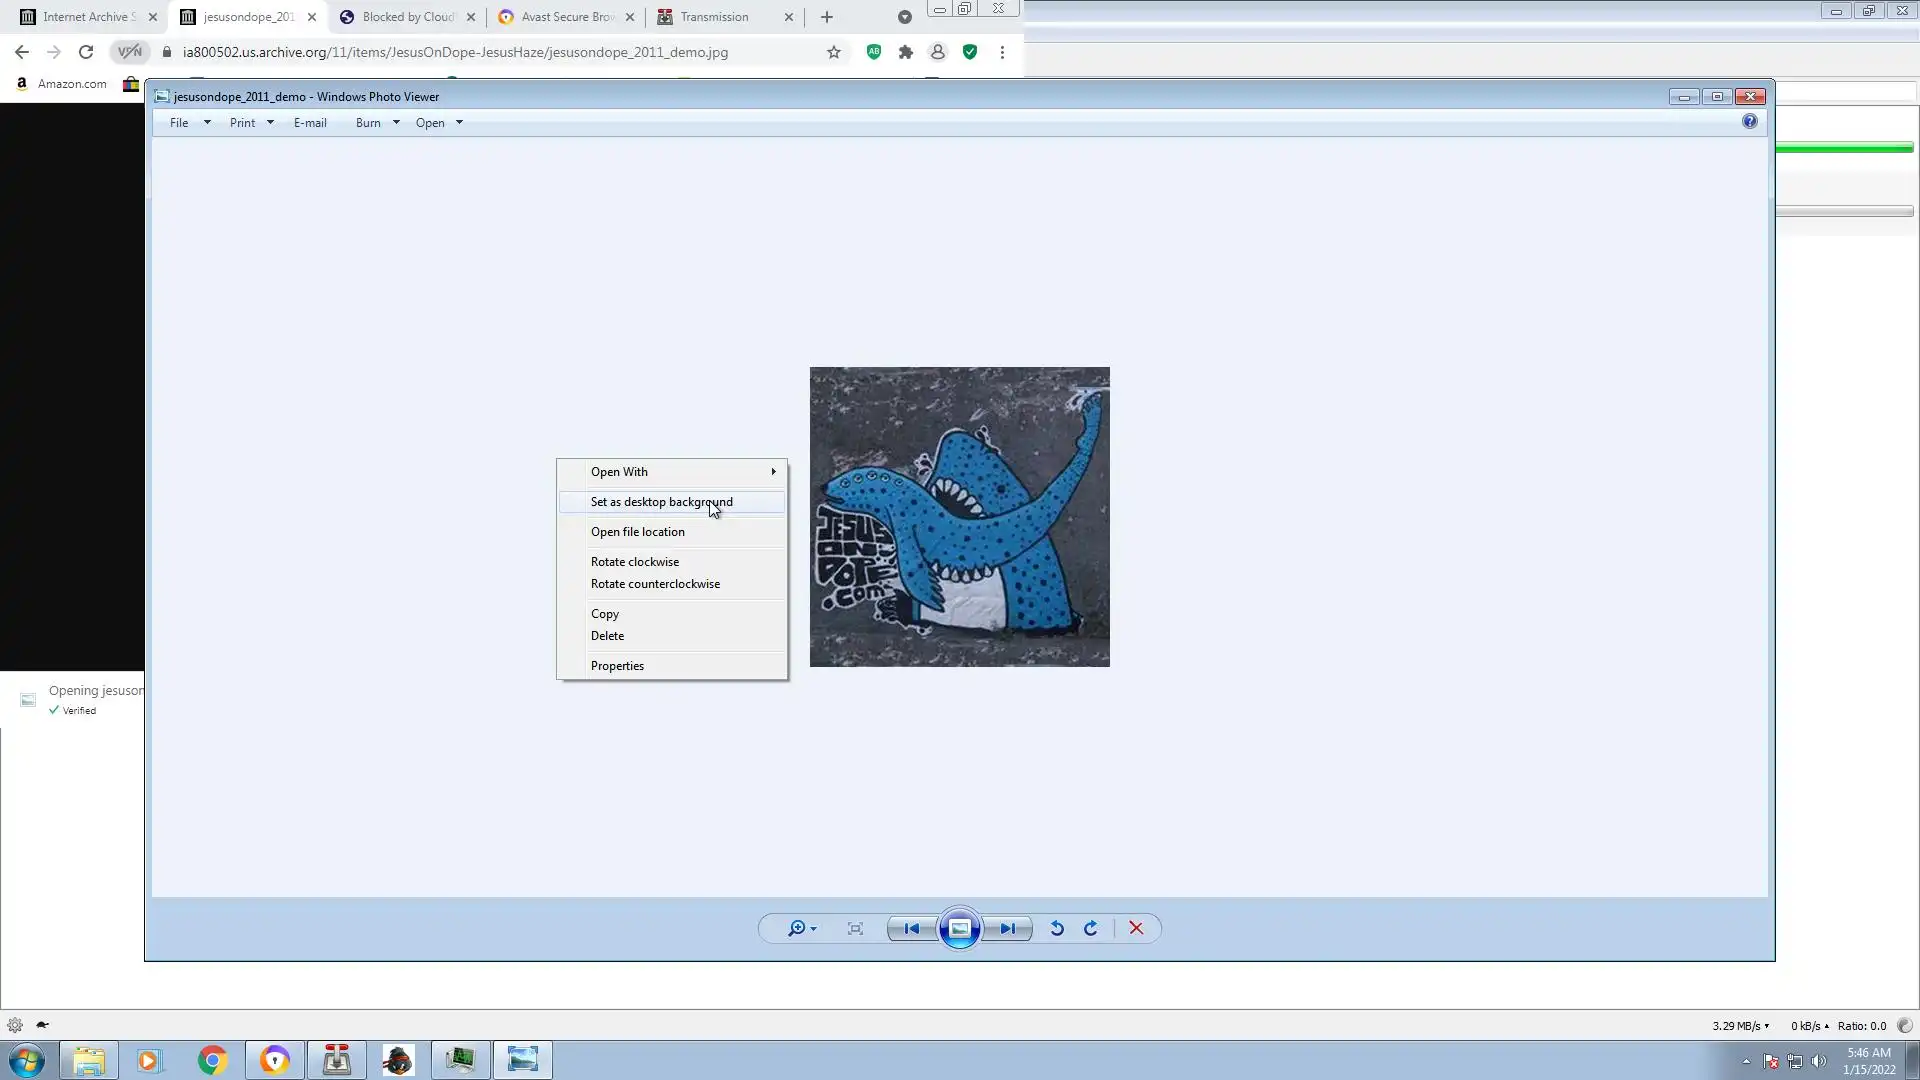Select Properties in the context menu
1920x1080 pixels.
coord(617,666)
